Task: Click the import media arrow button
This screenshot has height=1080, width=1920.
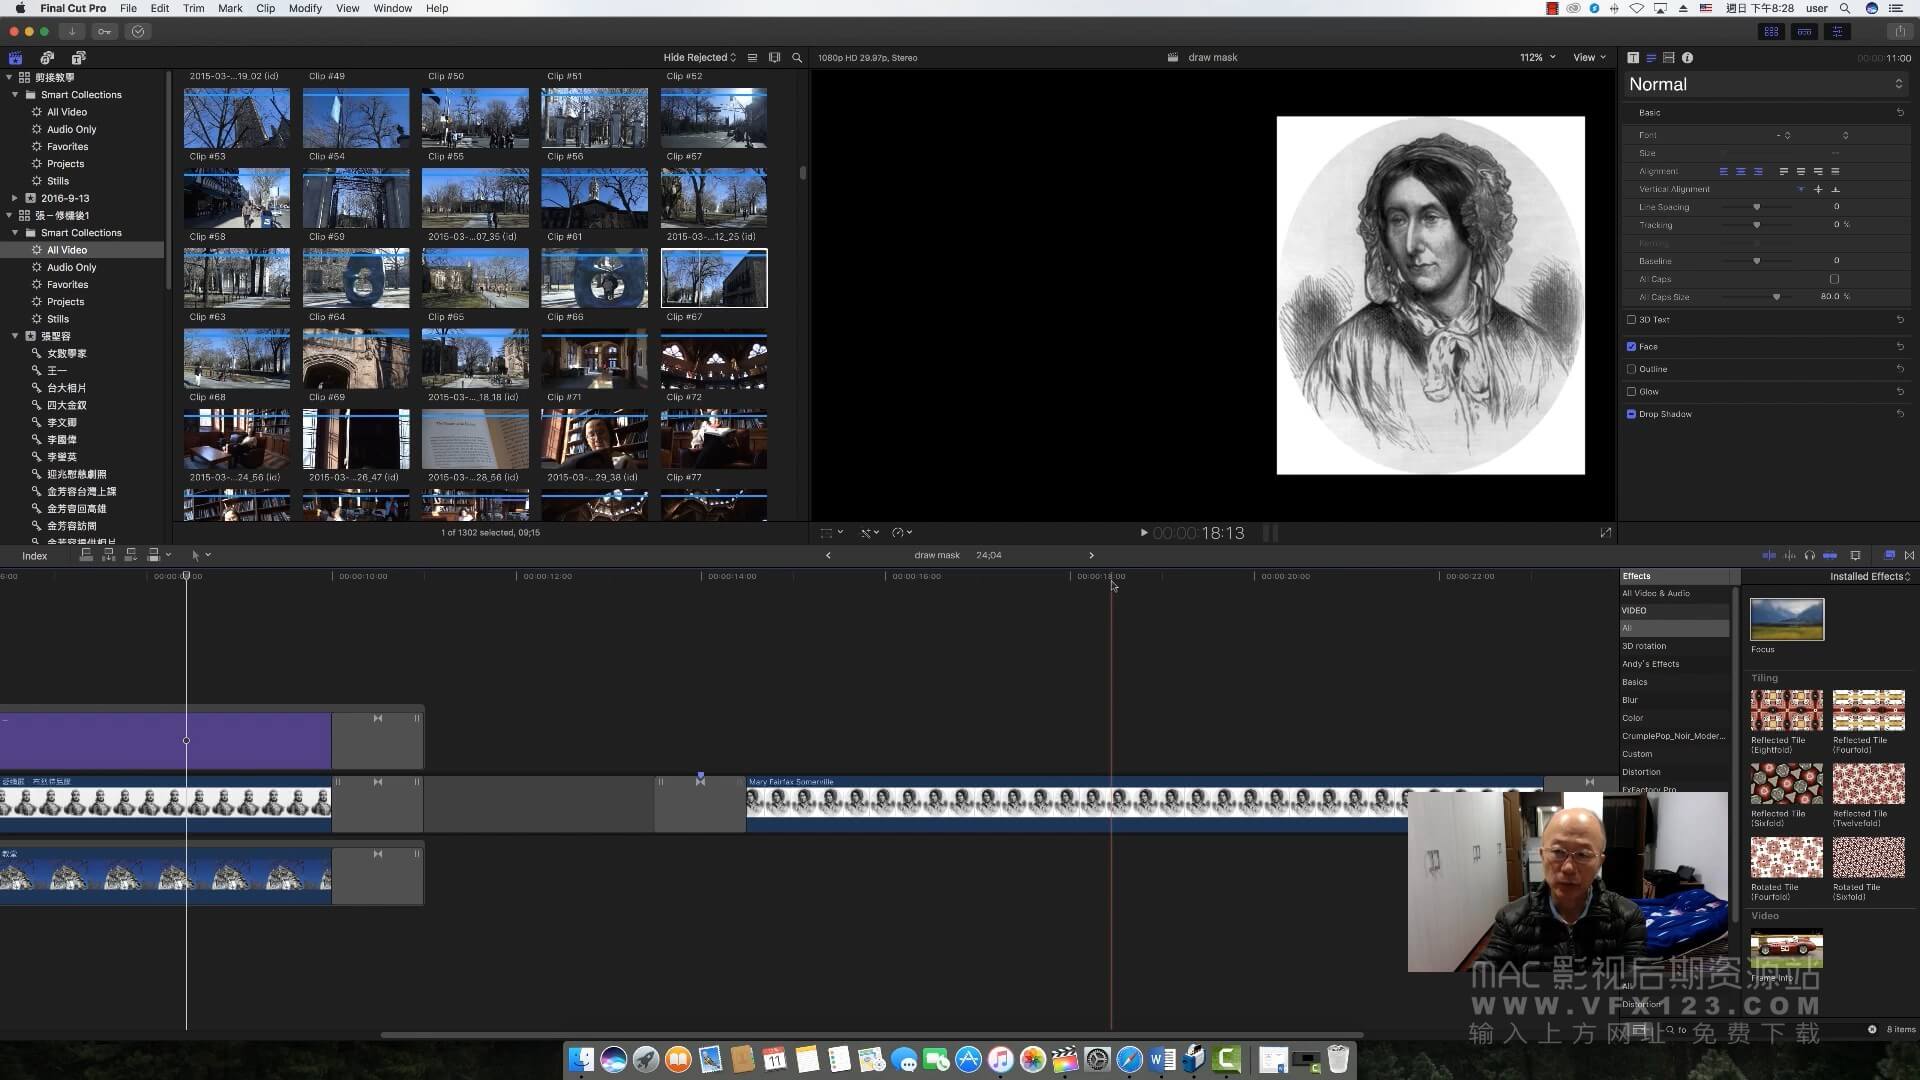Action: [72, 32]
